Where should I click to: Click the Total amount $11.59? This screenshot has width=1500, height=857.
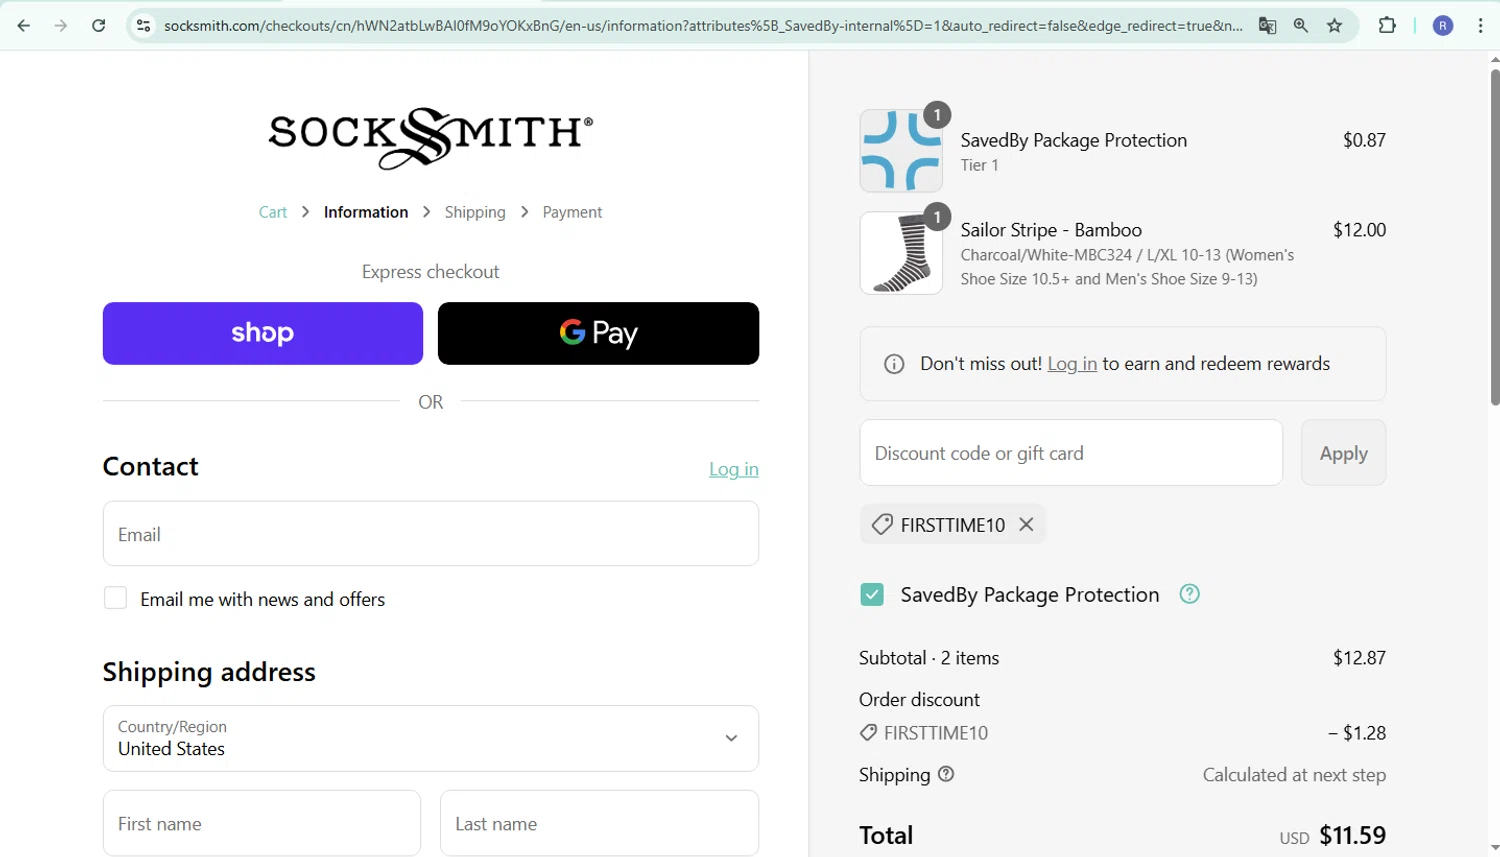1352,835
